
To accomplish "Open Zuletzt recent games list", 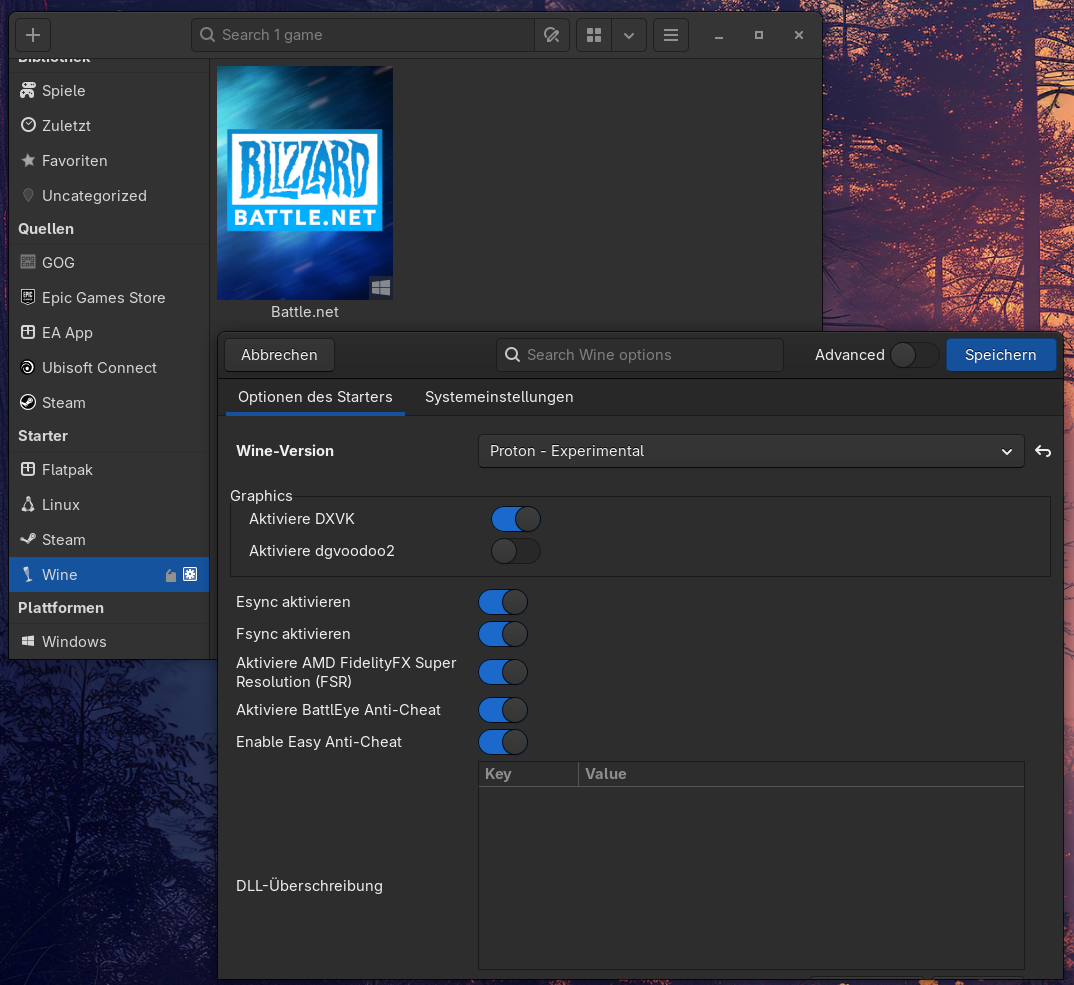I will pos(109,125).
